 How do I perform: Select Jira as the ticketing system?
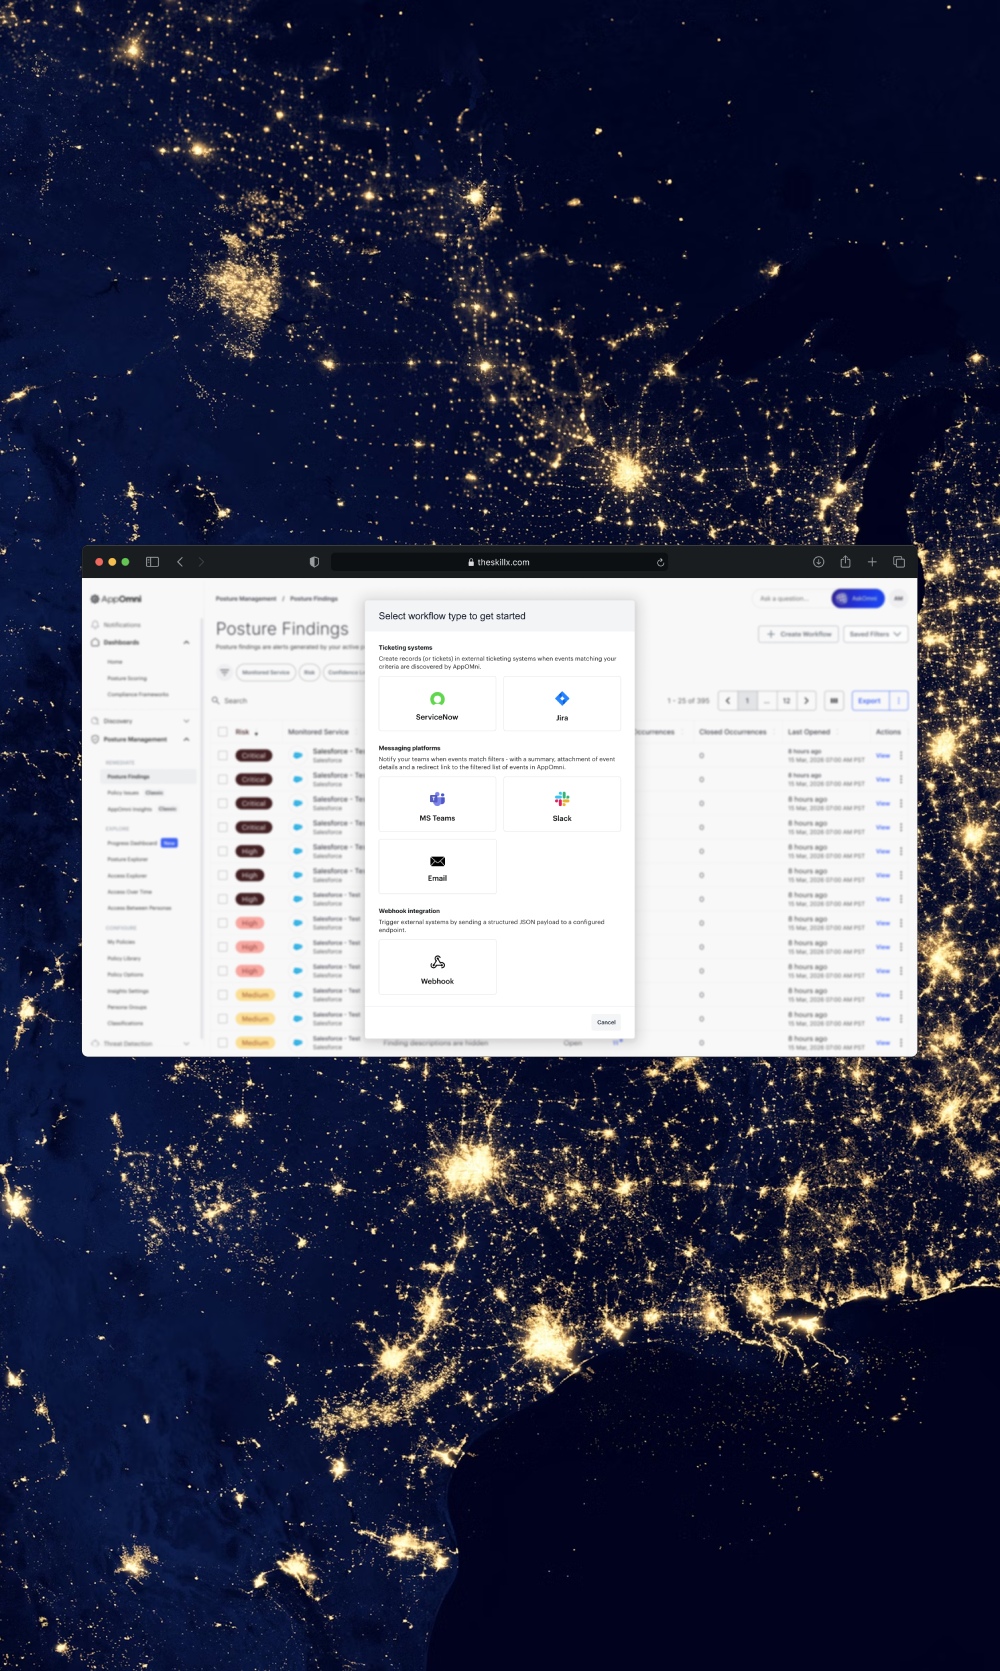coord(561,704)
